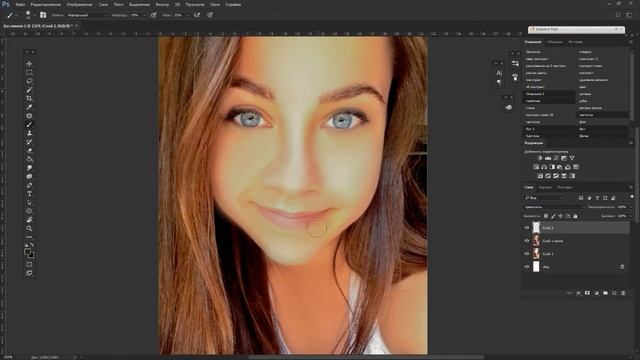Select the Eyedropper tool
Viewport: 640px width, 360px height.
[29, 107]
